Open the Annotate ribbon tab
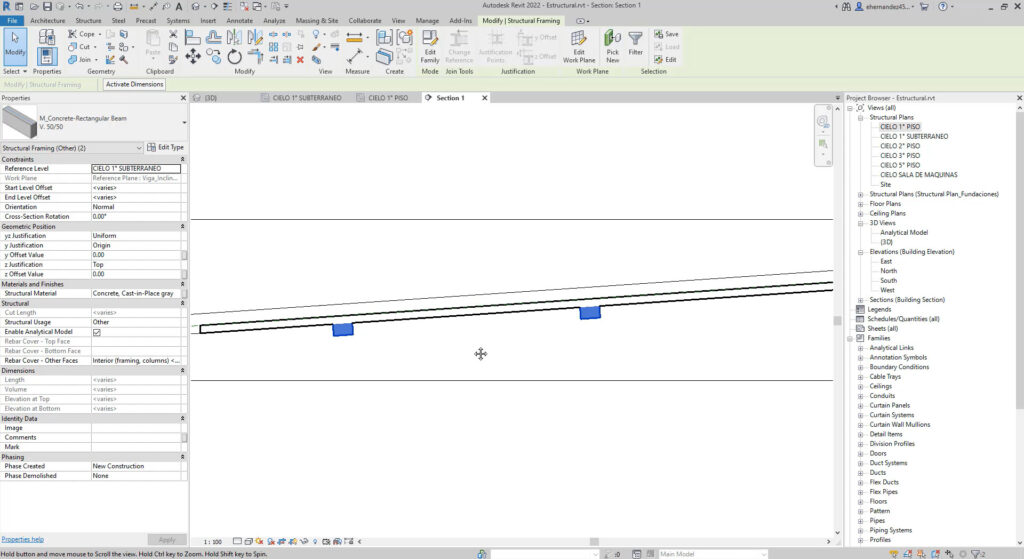Viewport: 1024px width, 559px height. click(239, 20)
